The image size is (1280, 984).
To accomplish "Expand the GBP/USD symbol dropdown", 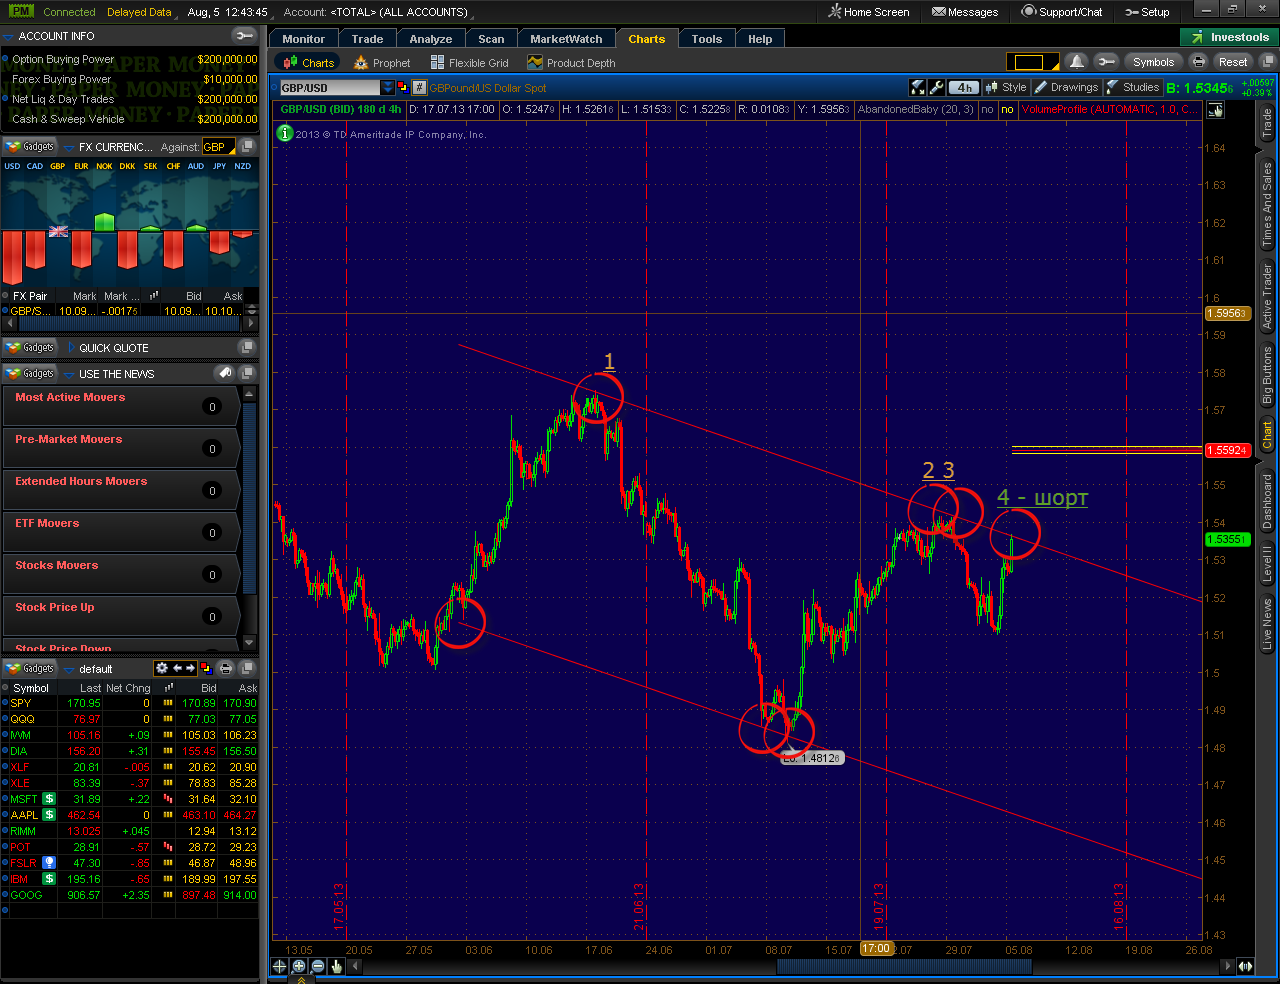I will pos(388,88).
